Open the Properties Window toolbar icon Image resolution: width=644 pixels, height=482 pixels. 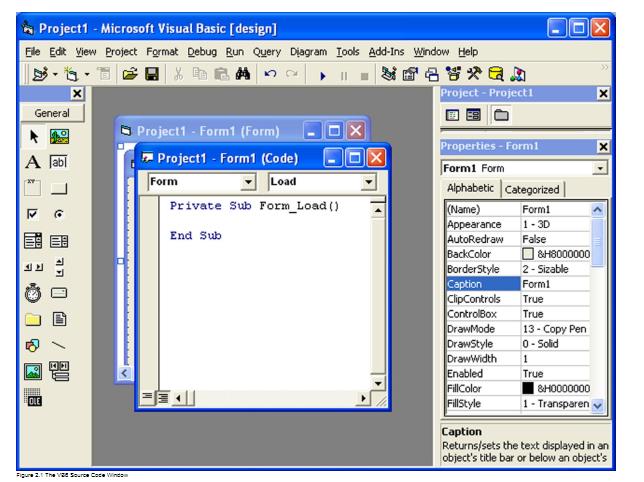coord(410,74)
